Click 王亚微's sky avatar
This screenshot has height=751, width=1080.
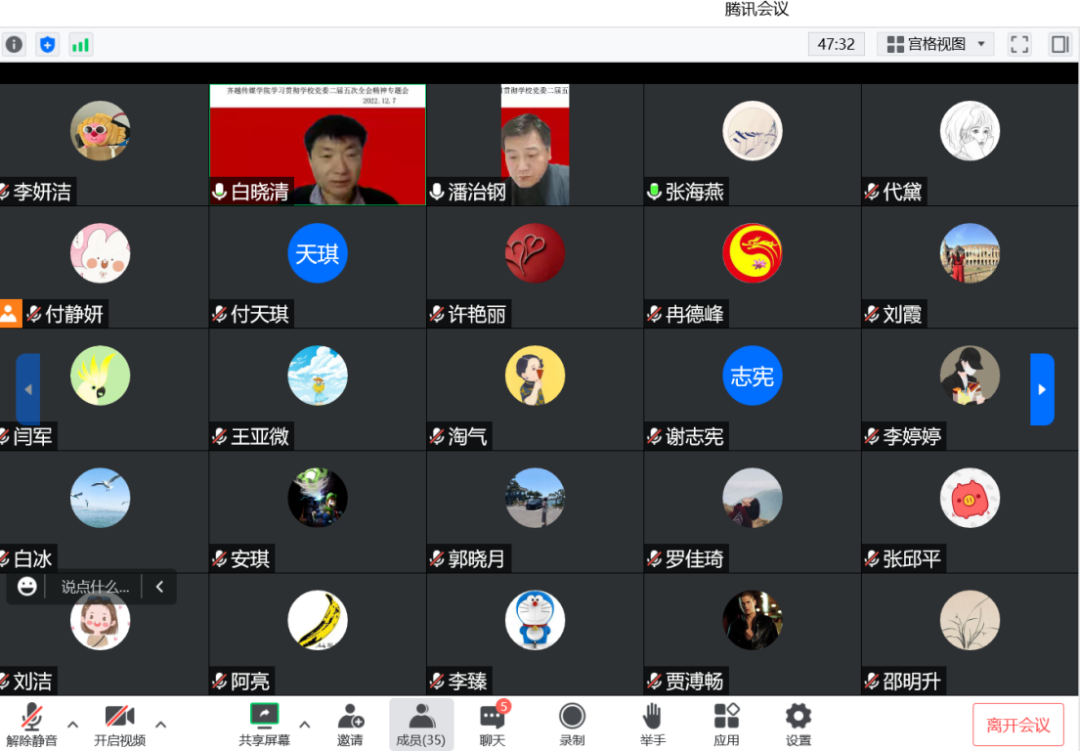click(318, 376)
